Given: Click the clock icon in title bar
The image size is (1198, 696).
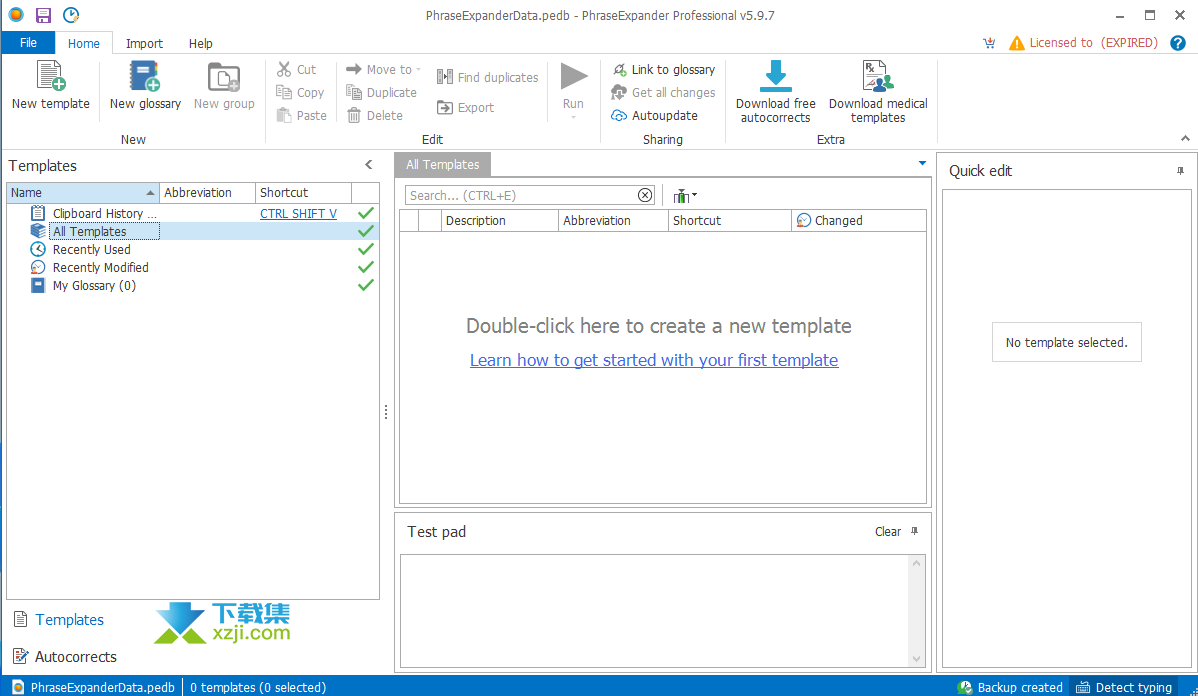Looking at the screenshot, I should pyautogui.click(x=70, y=15).
